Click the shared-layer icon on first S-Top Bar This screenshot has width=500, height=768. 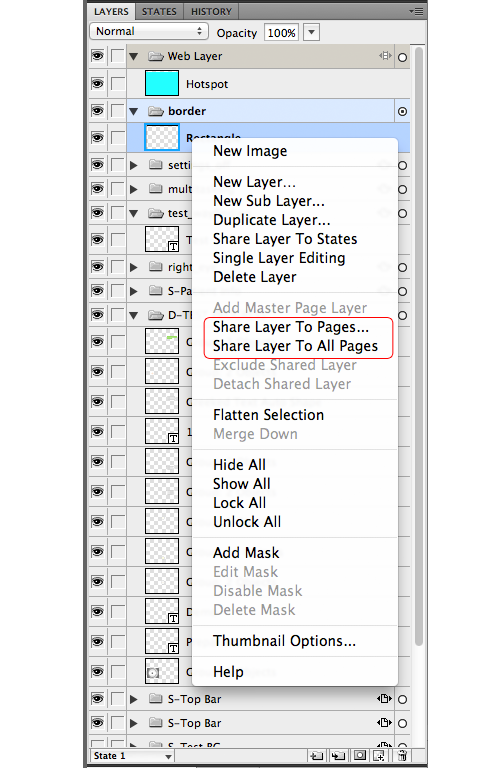coord(384,698)
